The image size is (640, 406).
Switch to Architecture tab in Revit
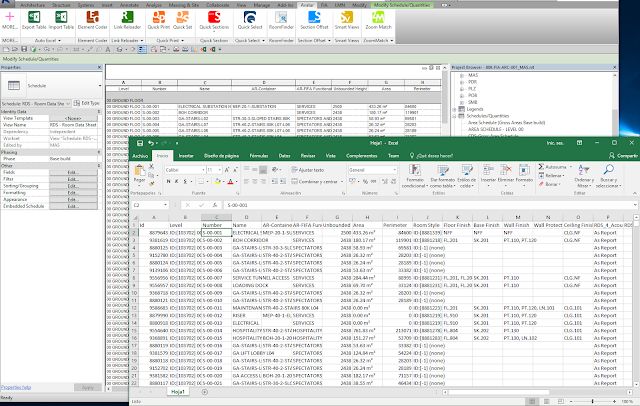[x=33, y=5]
